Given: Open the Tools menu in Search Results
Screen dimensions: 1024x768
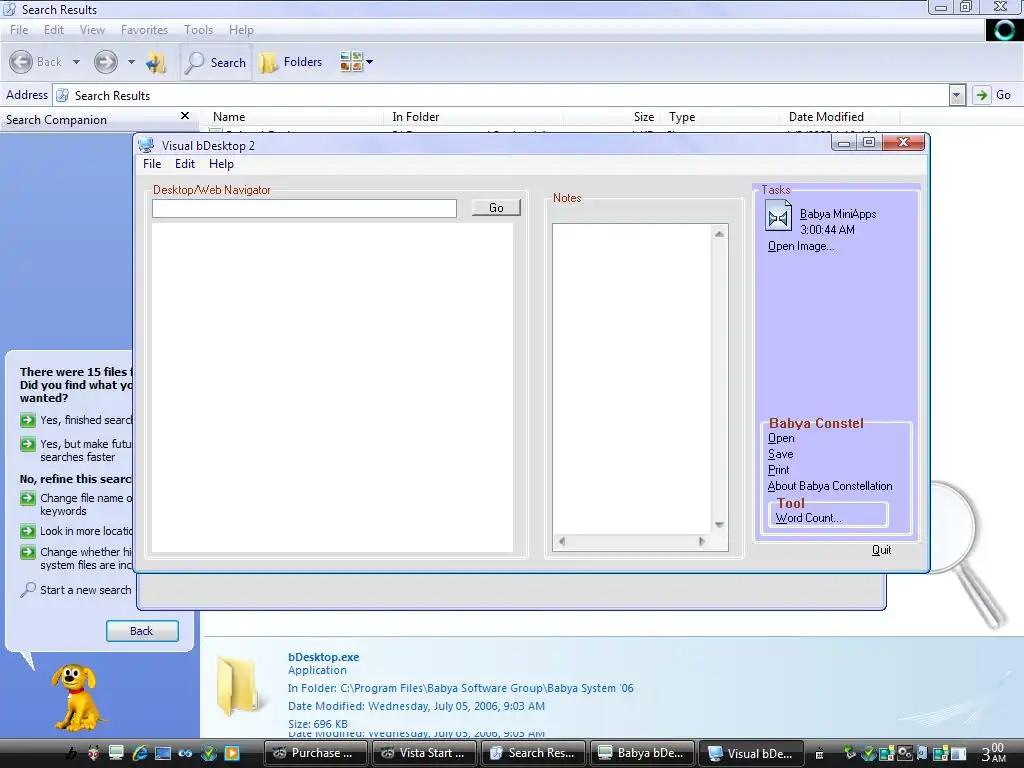Looking at the screenshot, I should [199, 30].
